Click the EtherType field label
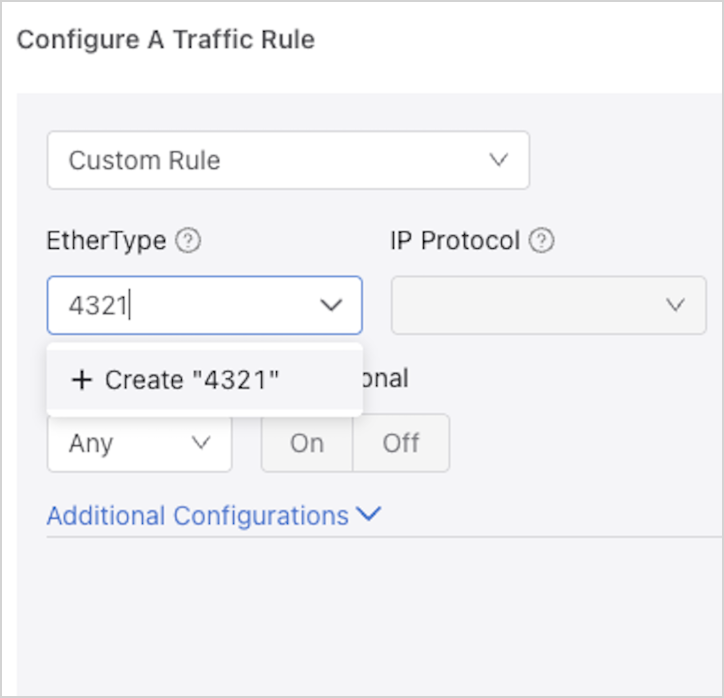 click(x=106, y=241)
